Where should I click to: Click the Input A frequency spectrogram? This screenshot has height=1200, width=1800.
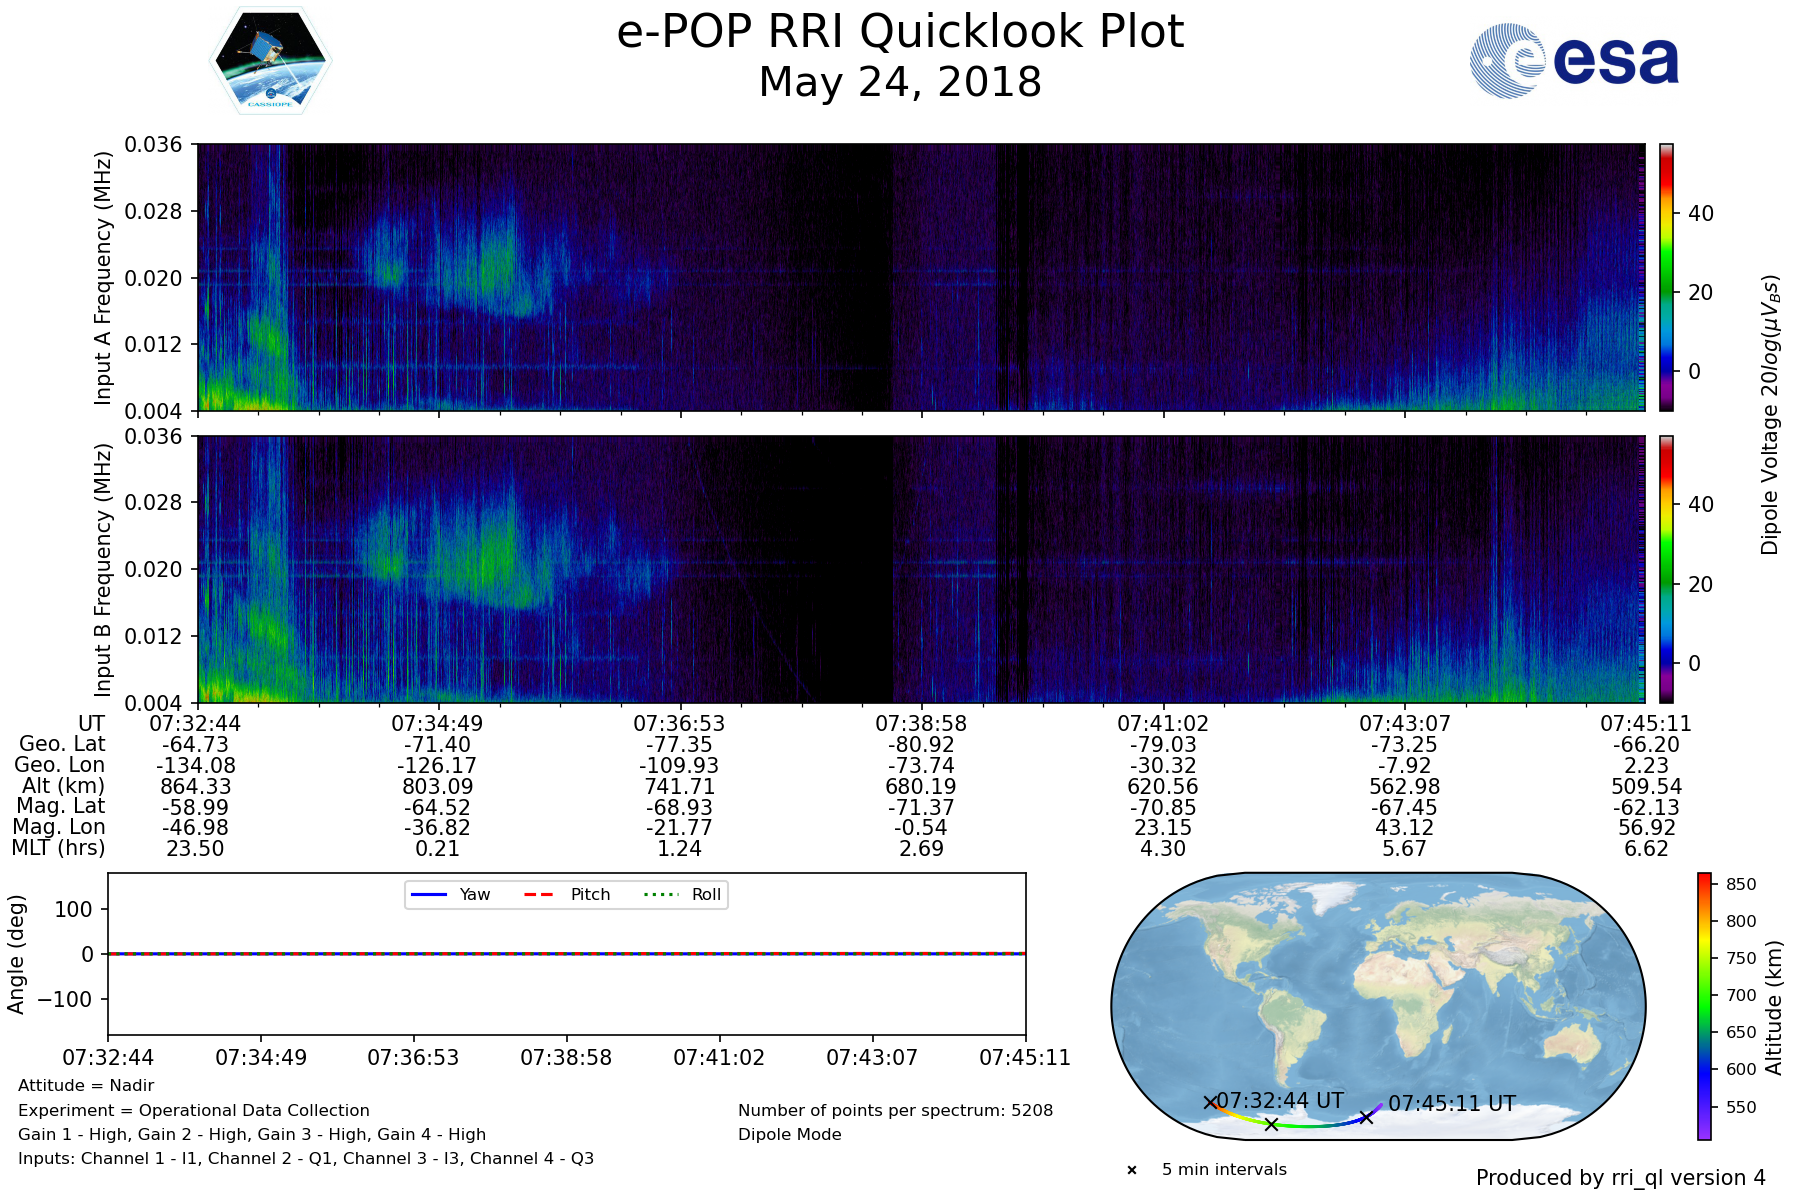tap(920, 277)
